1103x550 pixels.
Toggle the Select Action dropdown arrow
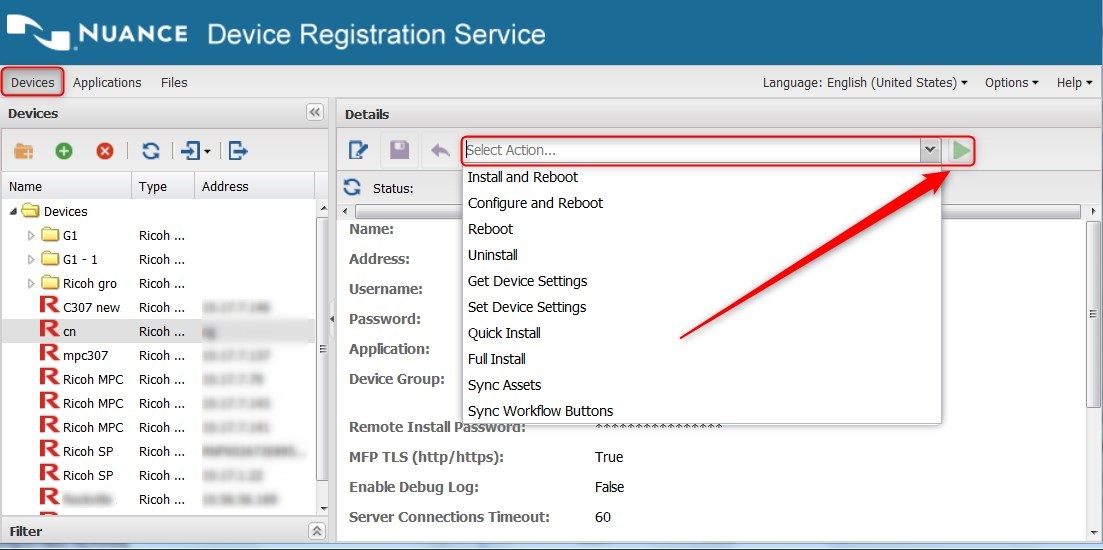pyautogui.click(x=930, y=150)
